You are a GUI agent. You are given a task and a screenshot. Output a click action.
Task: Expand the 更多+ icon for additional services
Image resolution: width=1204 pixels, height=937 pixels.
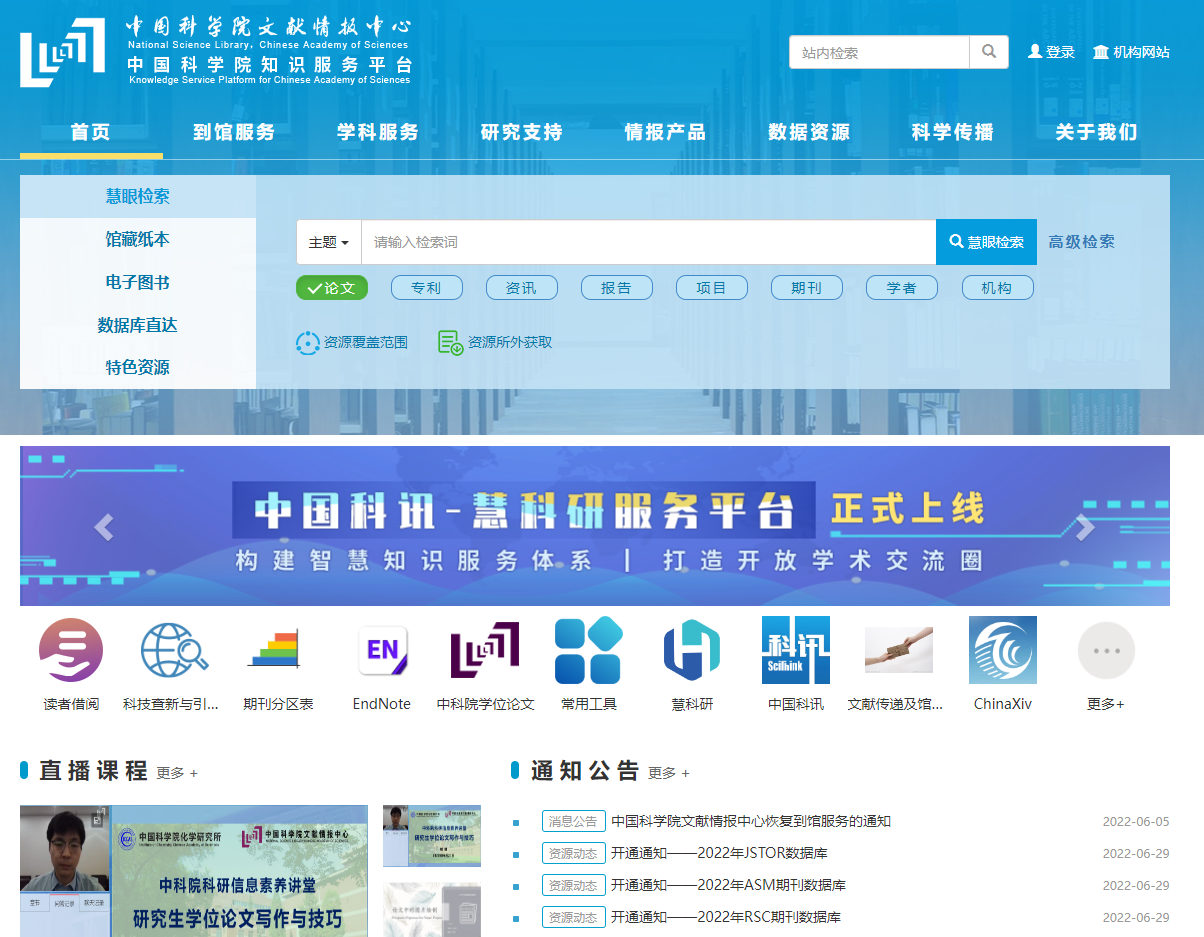(x=1105, y=650)
